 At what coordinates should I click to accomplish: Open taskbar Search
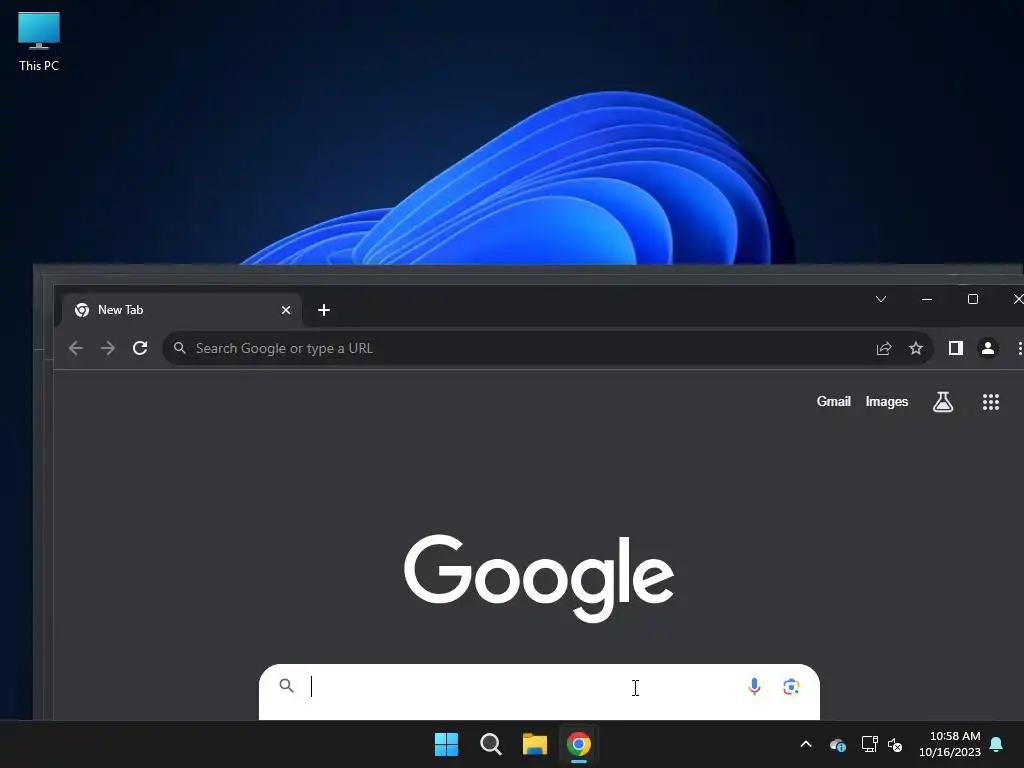[490, 744]
